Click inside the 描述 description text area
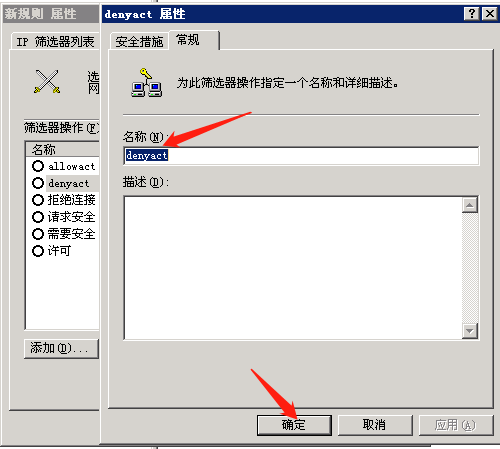500x449 pixels. [293, 268]
